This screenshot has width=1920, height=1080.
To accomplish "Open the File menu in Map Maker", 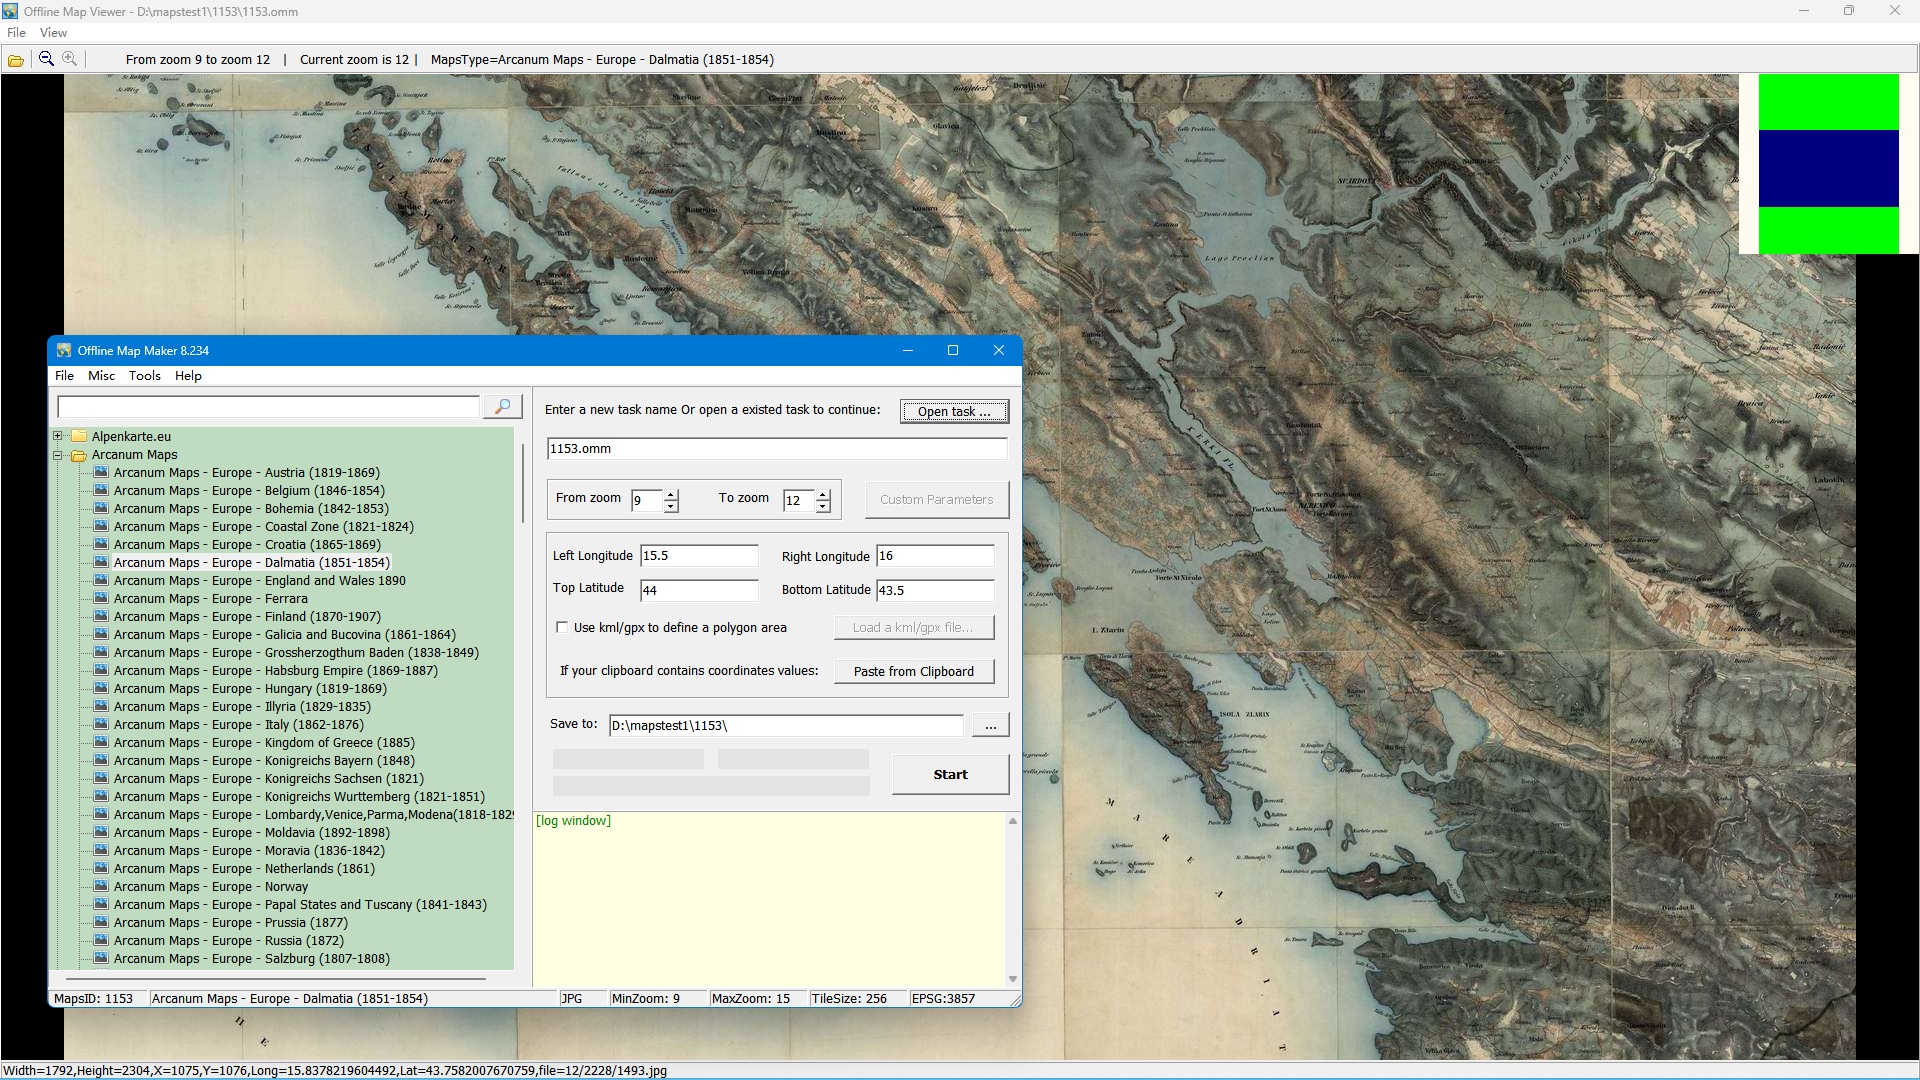I will (64, 376).
